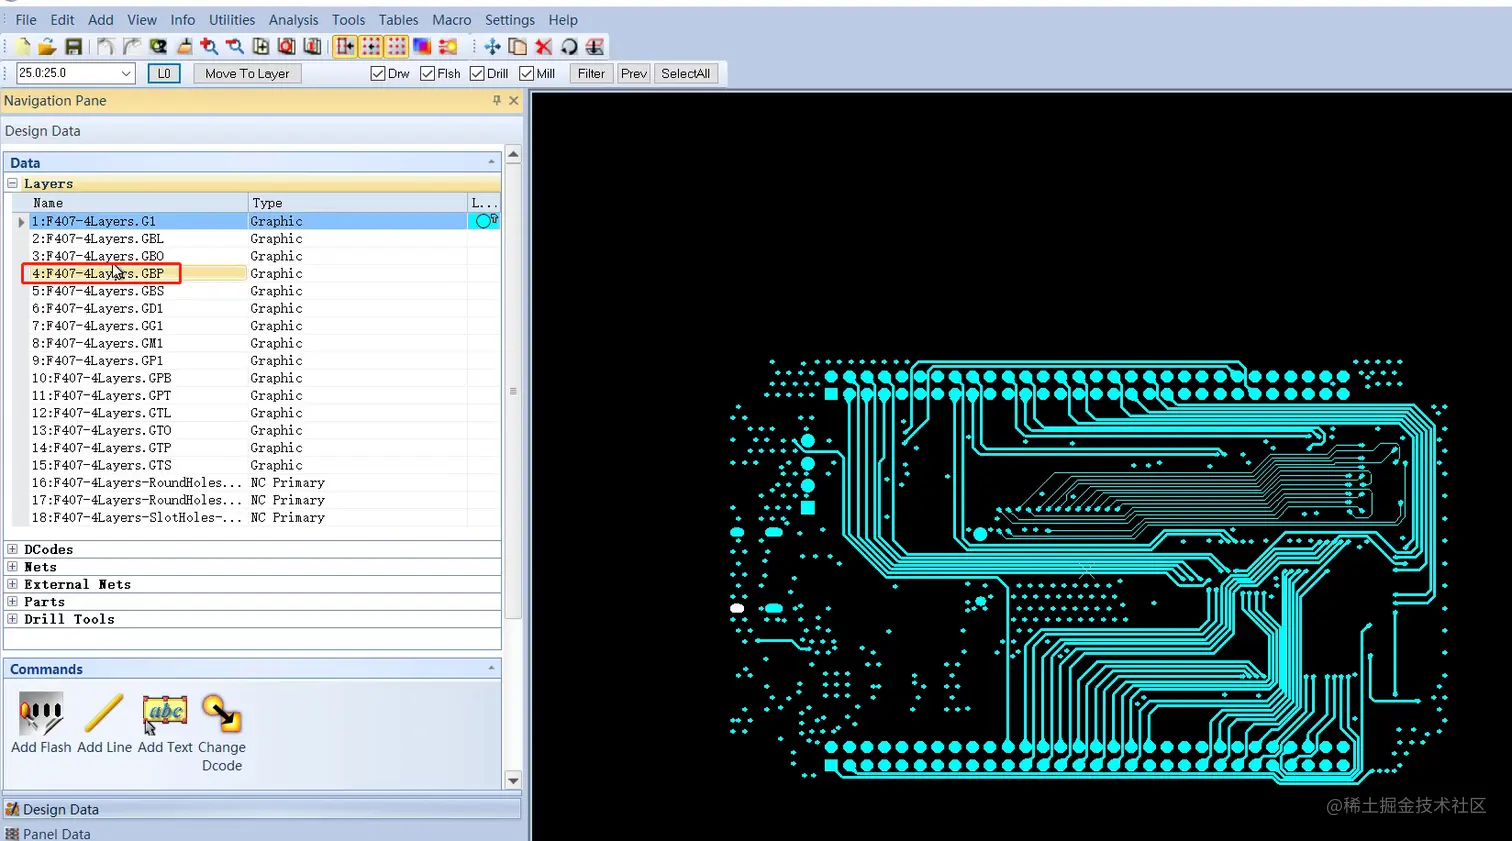Click the red X Delete icon
1512x841 pixels.
544,46
